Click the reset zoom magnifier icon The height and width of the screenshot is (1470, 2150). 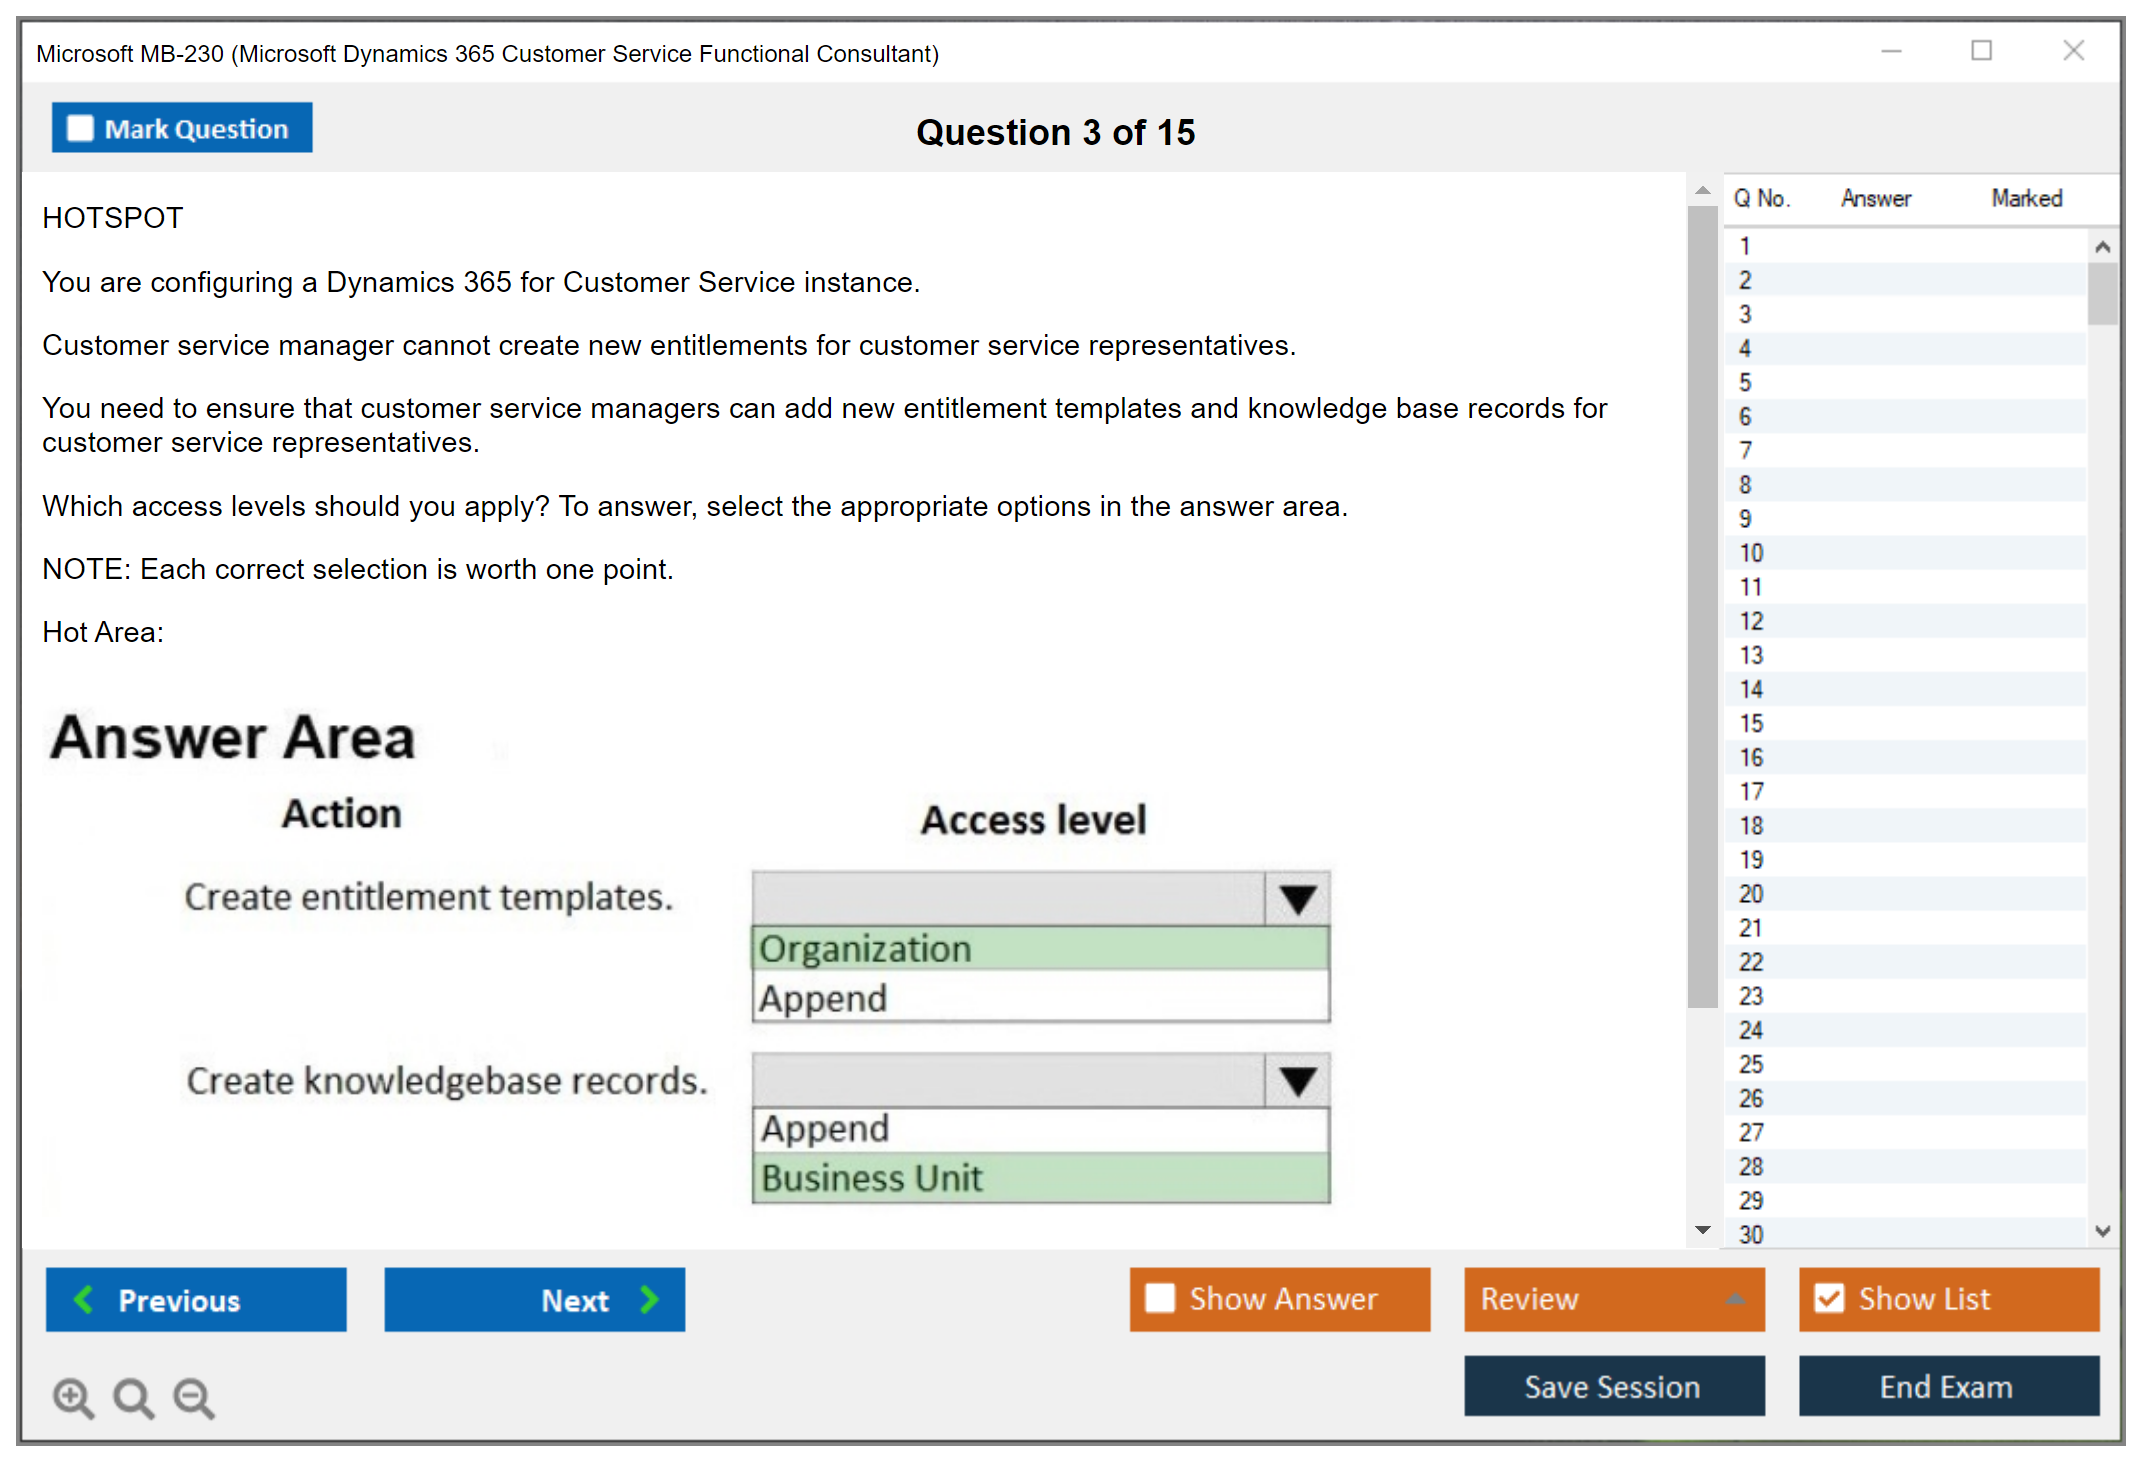[x=133, y=1397]
